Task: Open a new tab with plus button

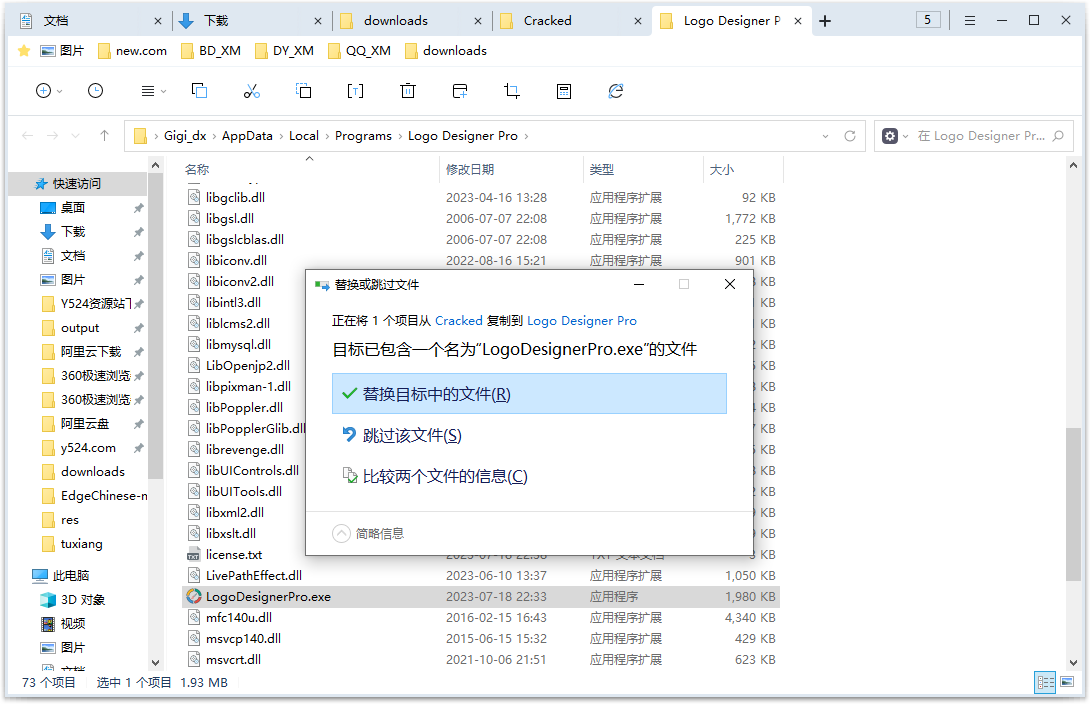Action: tap(825, 21)
